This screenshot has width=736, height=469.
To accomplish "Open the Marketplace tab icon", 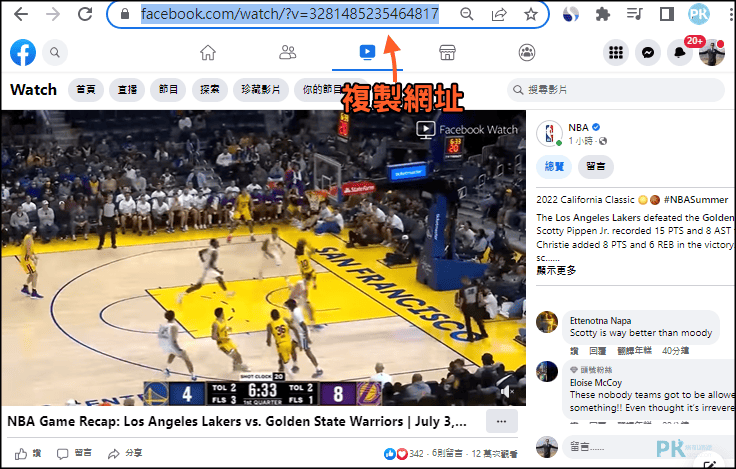I will [x=447, y=52].
